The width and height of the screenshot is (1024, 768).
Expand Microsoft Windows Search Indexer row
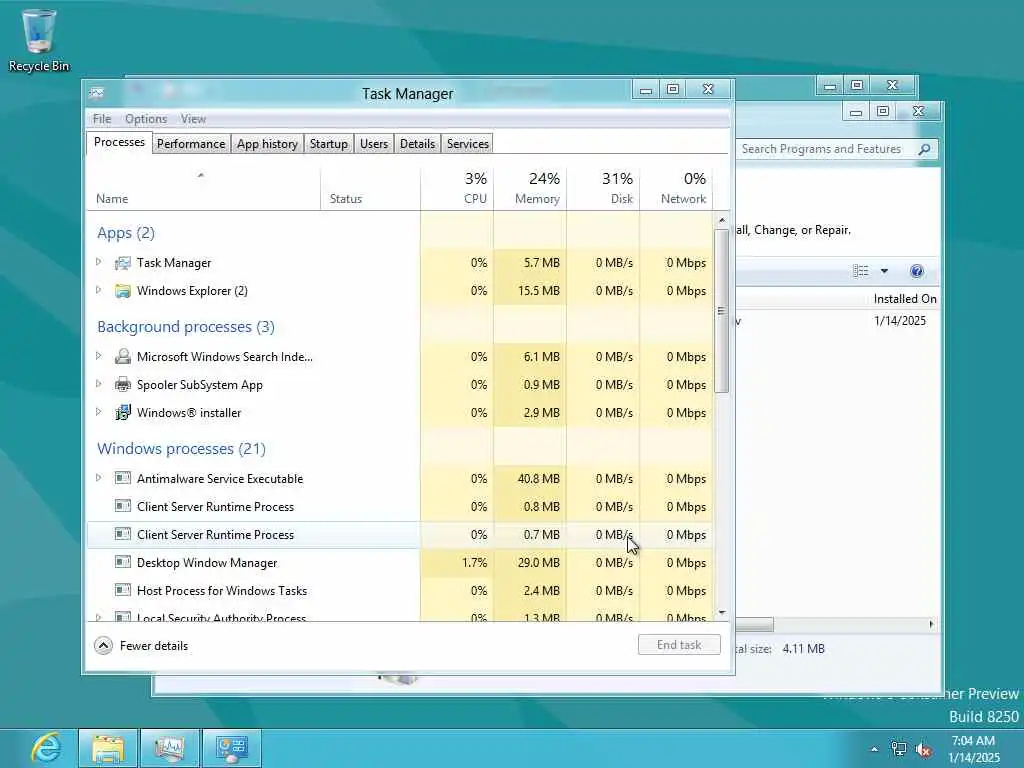pyautogui.click(x=99, y=356)
